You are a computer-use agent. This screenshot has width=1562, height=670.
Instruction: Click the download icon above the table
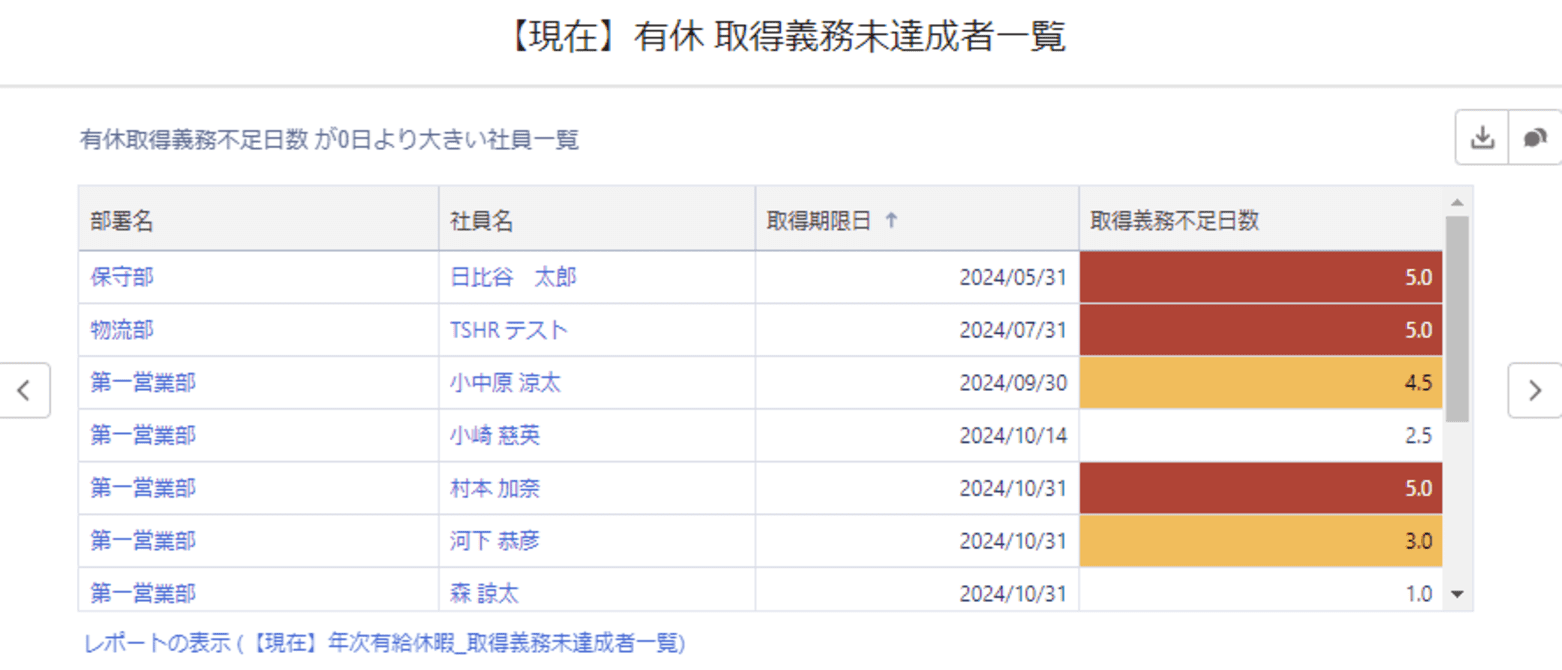coord(1481,138)
